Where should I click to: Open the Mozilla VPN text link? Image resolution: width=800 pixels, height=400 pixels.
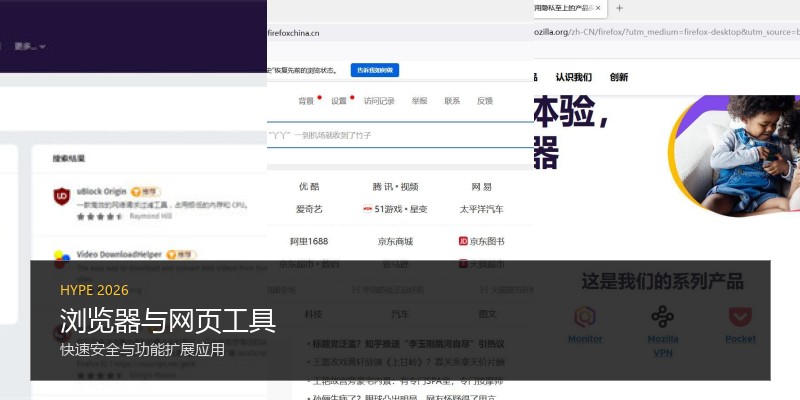[x=662, y=346]
